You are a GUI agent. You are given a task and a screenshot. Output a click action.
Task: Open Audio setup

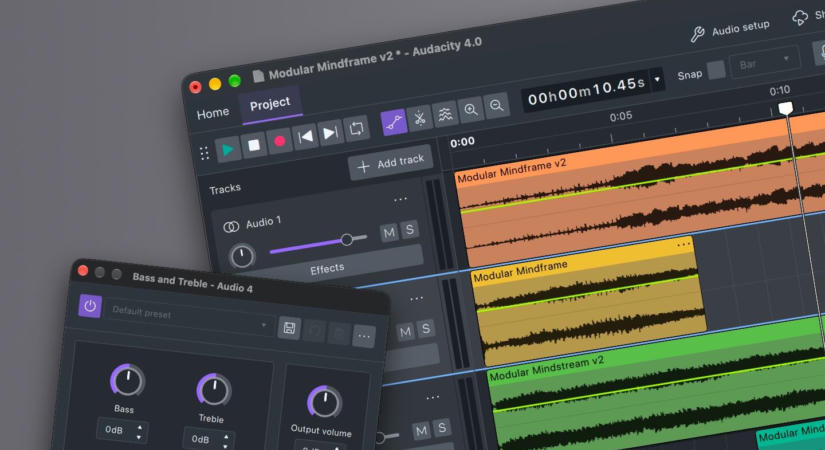(x=741, y=29)
